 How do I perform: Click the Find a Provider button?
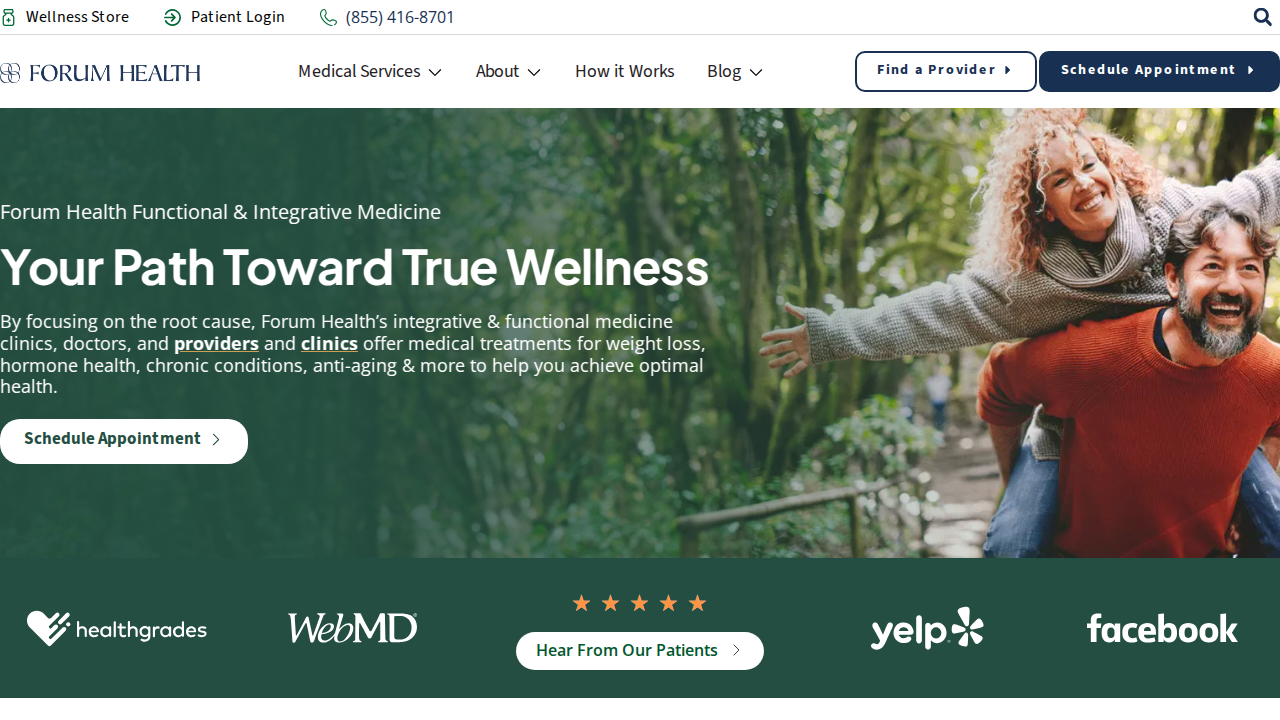[x=946, y=71]
